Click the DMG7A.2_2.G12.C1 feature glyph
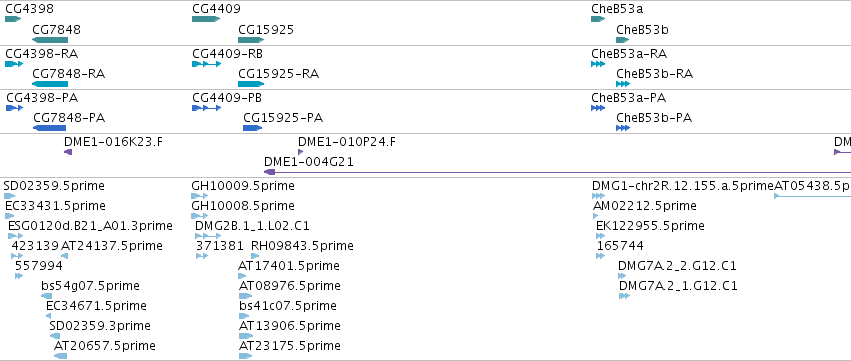Screen dimensions: 851x361 (x=622, y=276)
